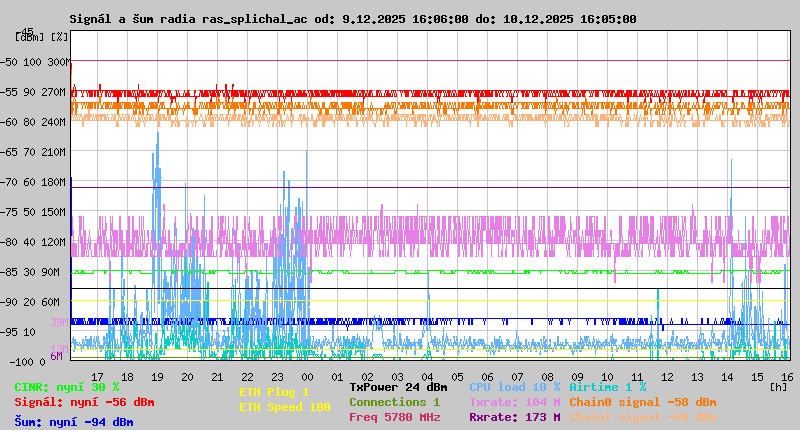The height and width of the screenshot is (430, 800).
Task: Click the Airtime 1 % legend label
Action: 607,387
